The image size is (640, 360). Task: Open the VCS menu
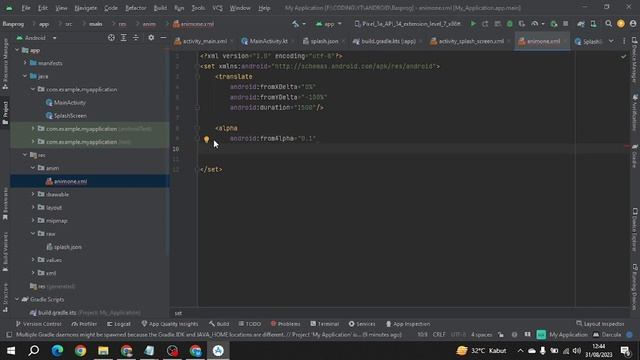click(x=218, y=8)
